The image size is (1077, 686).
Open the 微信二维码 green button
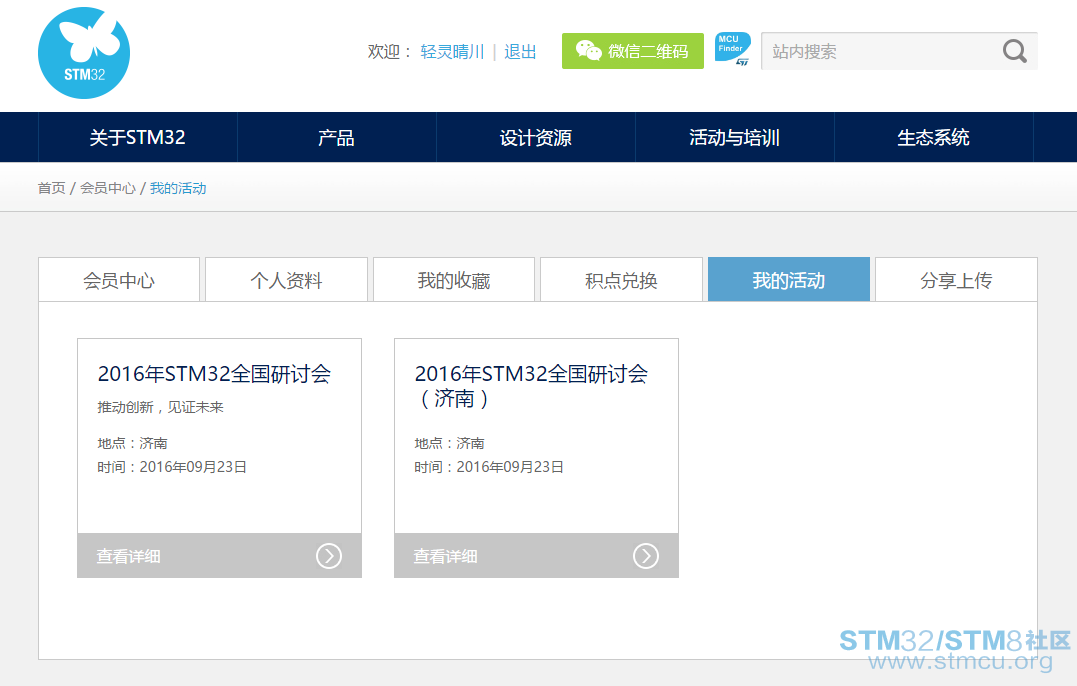(x=633, y=51)
